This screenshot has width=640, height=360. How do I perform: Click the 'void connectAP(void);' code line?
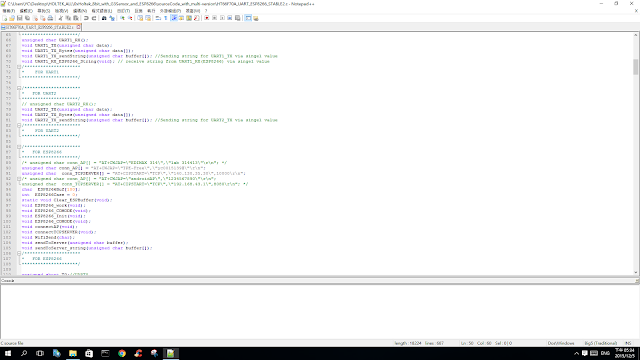tap(49, 227)
